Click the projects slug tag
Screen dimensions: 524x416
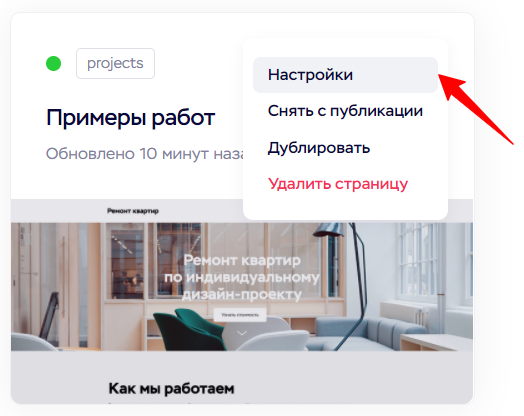[115, 63]
